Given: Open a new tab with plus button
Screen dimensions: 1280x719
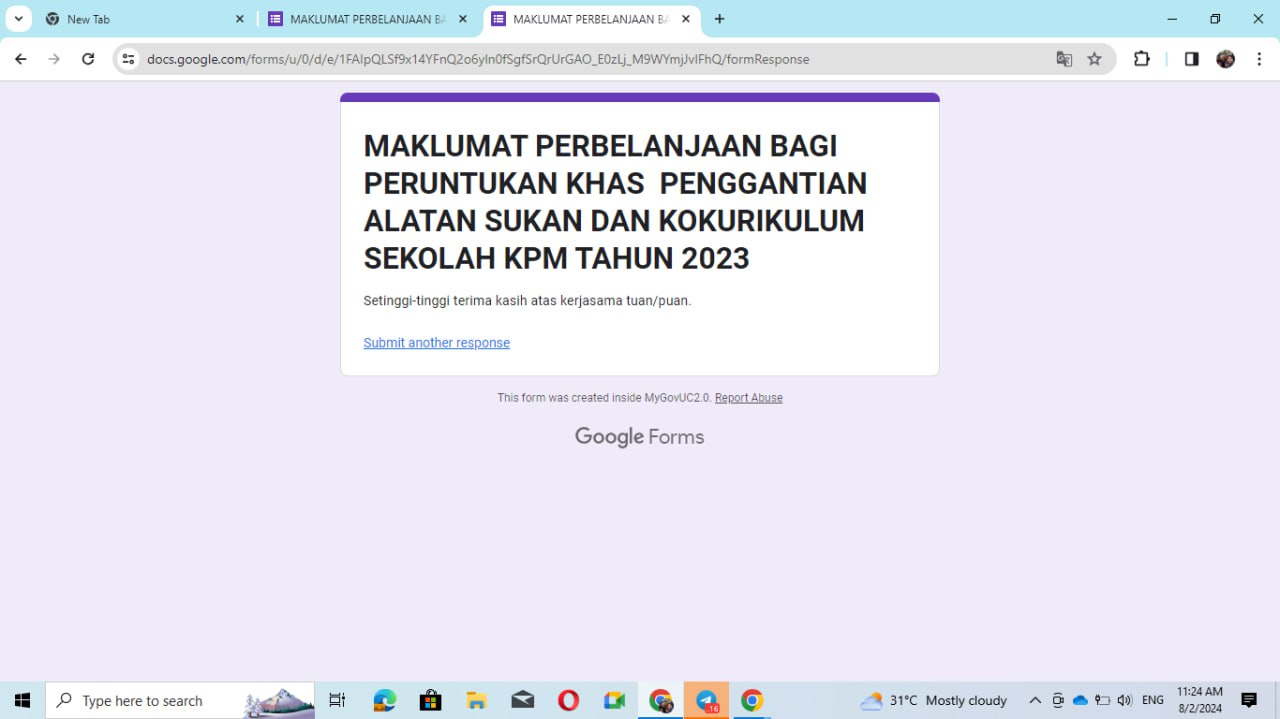Looking at the screenshot, I should pos(719,19).
